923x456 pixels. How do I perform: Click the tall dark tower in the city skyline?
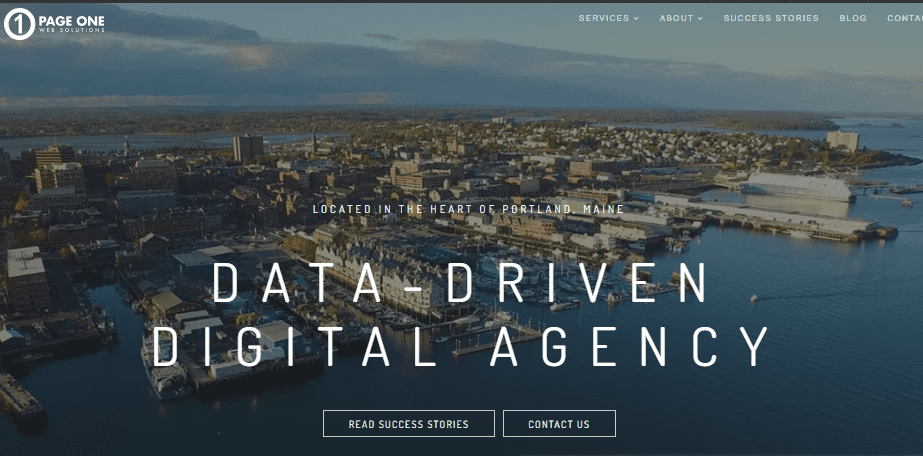[247, 148]
